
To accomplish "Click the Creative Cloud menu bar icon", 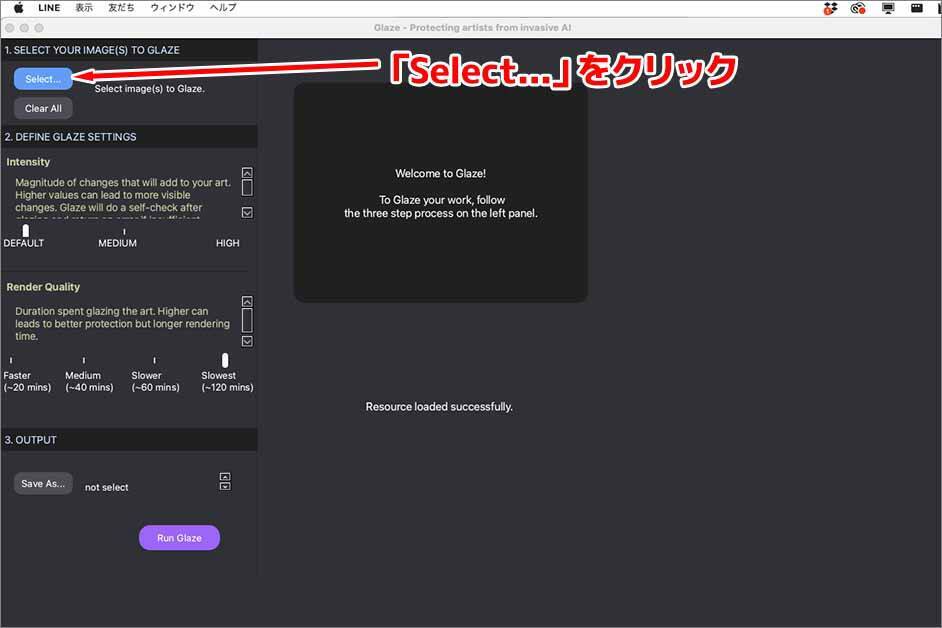I will [x=858, y=8].
